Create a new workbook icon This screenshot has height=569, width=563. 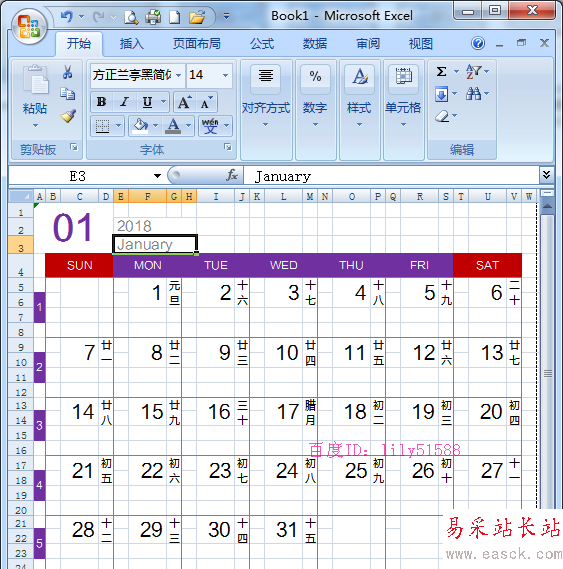pyautogui.click(x=175, y=17)
